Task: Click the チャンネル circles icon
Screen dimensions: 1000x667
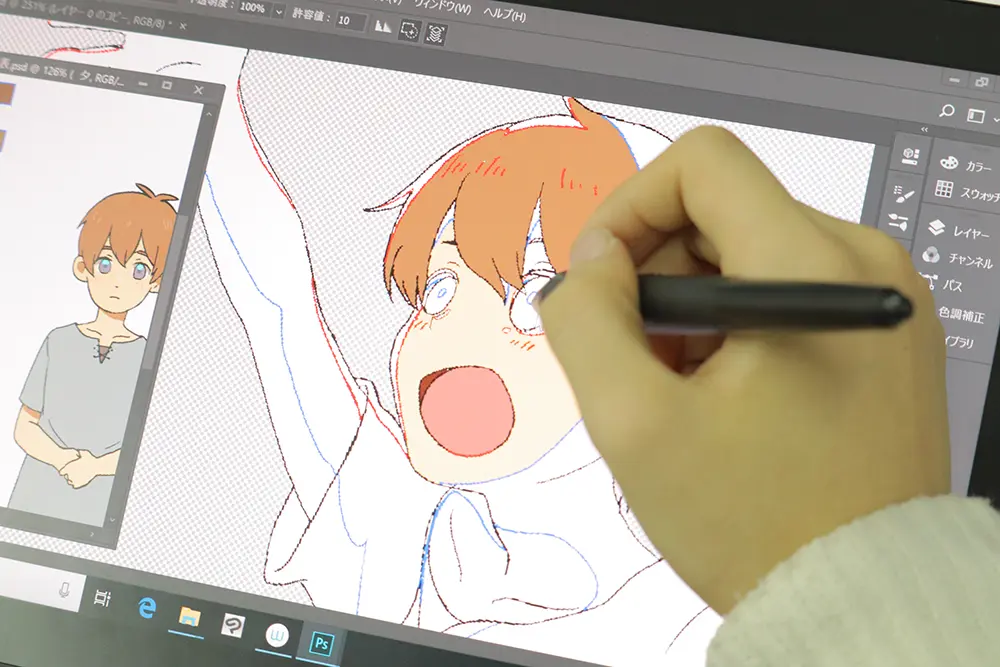Action: 931,255
